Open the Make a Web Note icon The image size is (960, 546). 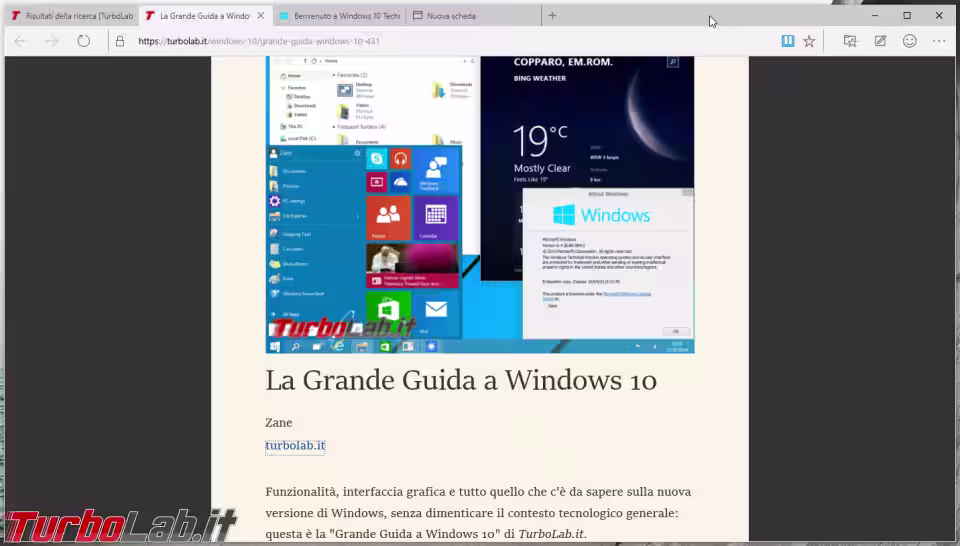tap(880, 41)
